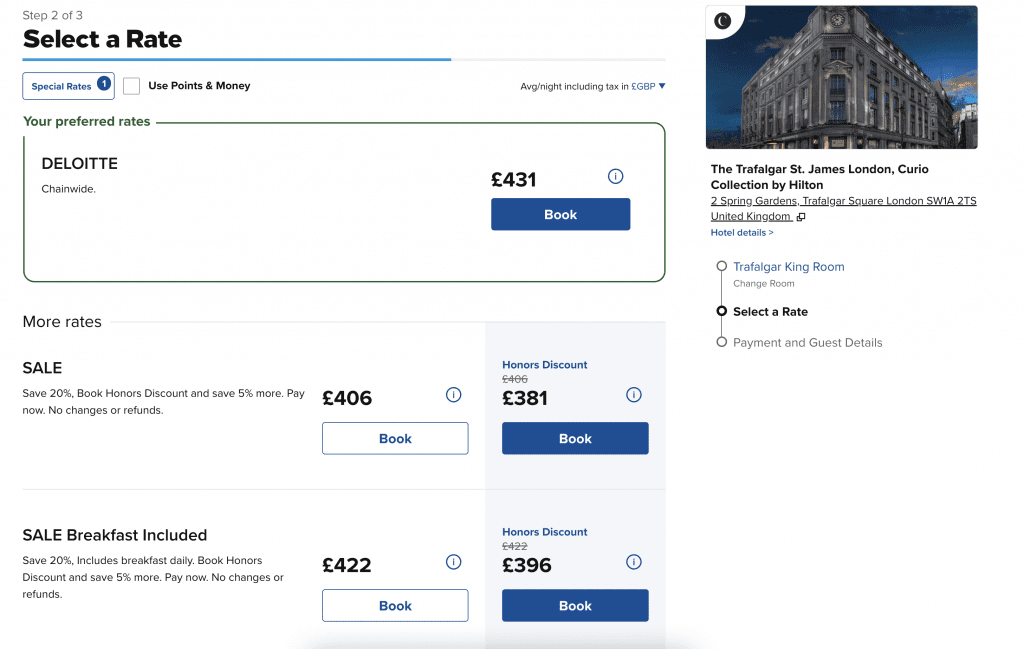1024x649 pixels.
Task: Open info icon beside £381 Honors Discount
Action: pos(633,394)
